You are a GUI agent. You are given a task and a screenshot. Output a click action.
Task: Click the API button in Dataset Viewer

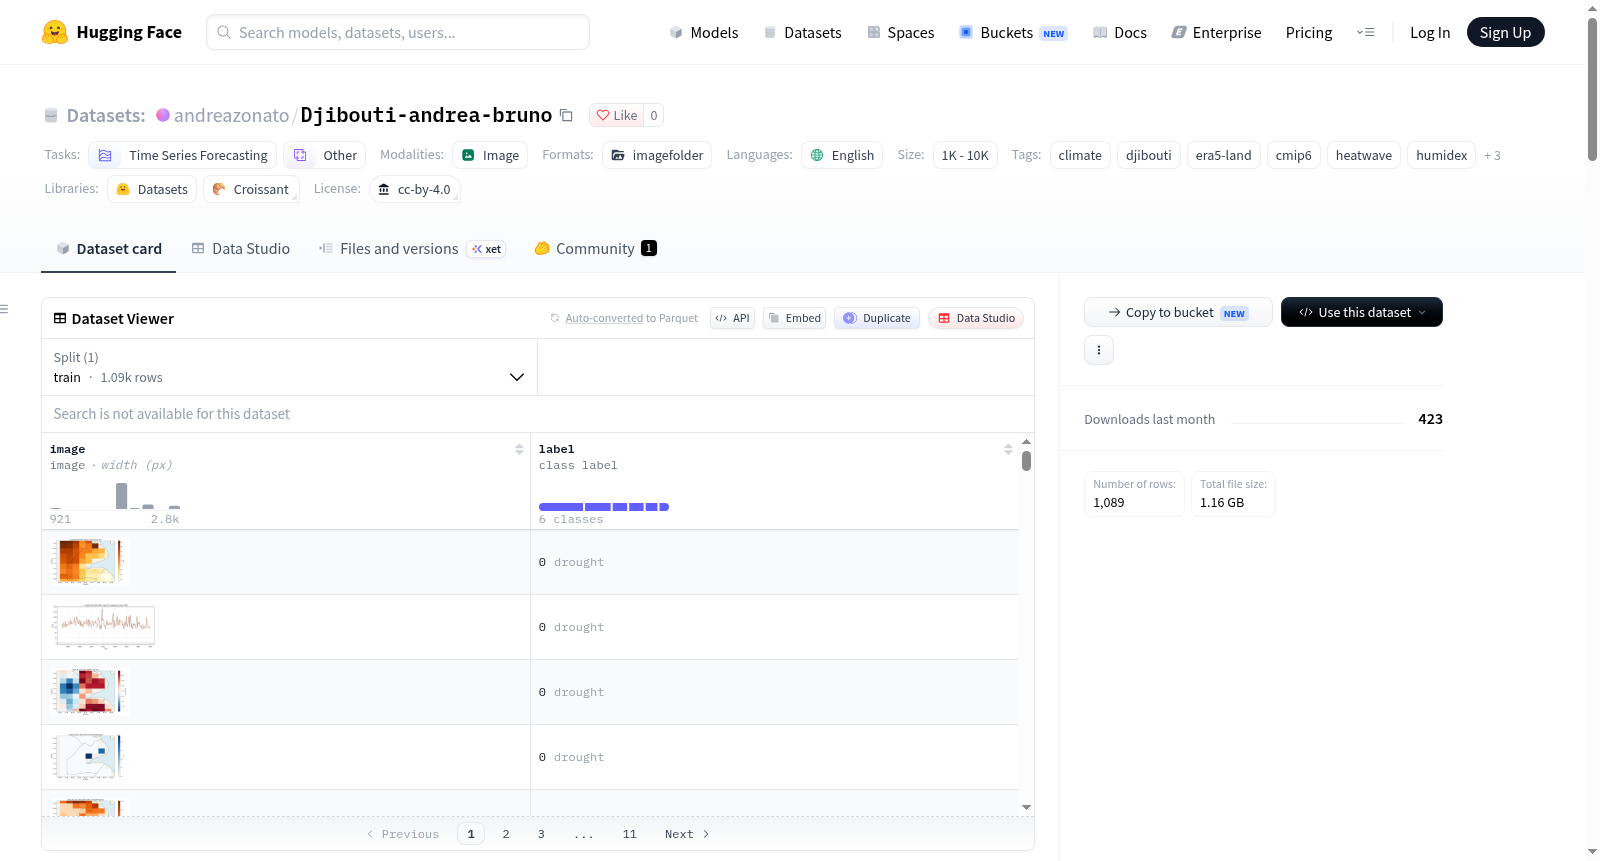tap(732, 318)
